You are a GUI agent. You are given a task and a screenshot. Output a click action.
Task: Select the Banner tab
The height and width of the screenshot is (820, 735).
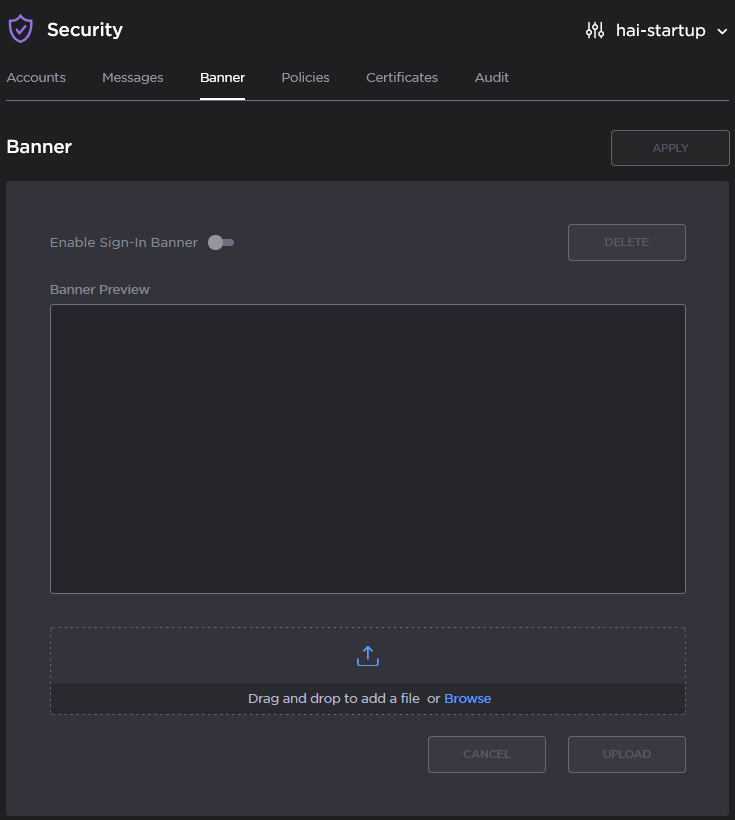[222, 77]
